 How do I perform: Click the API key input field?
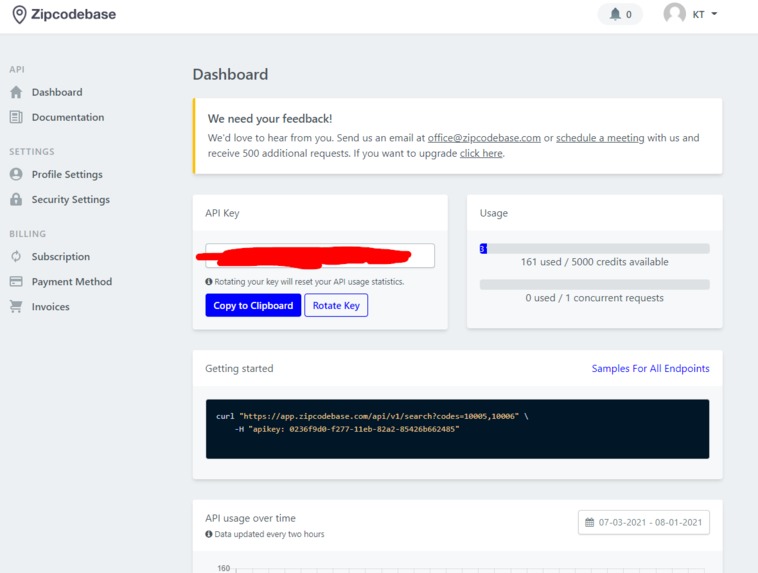coord(320,256)
